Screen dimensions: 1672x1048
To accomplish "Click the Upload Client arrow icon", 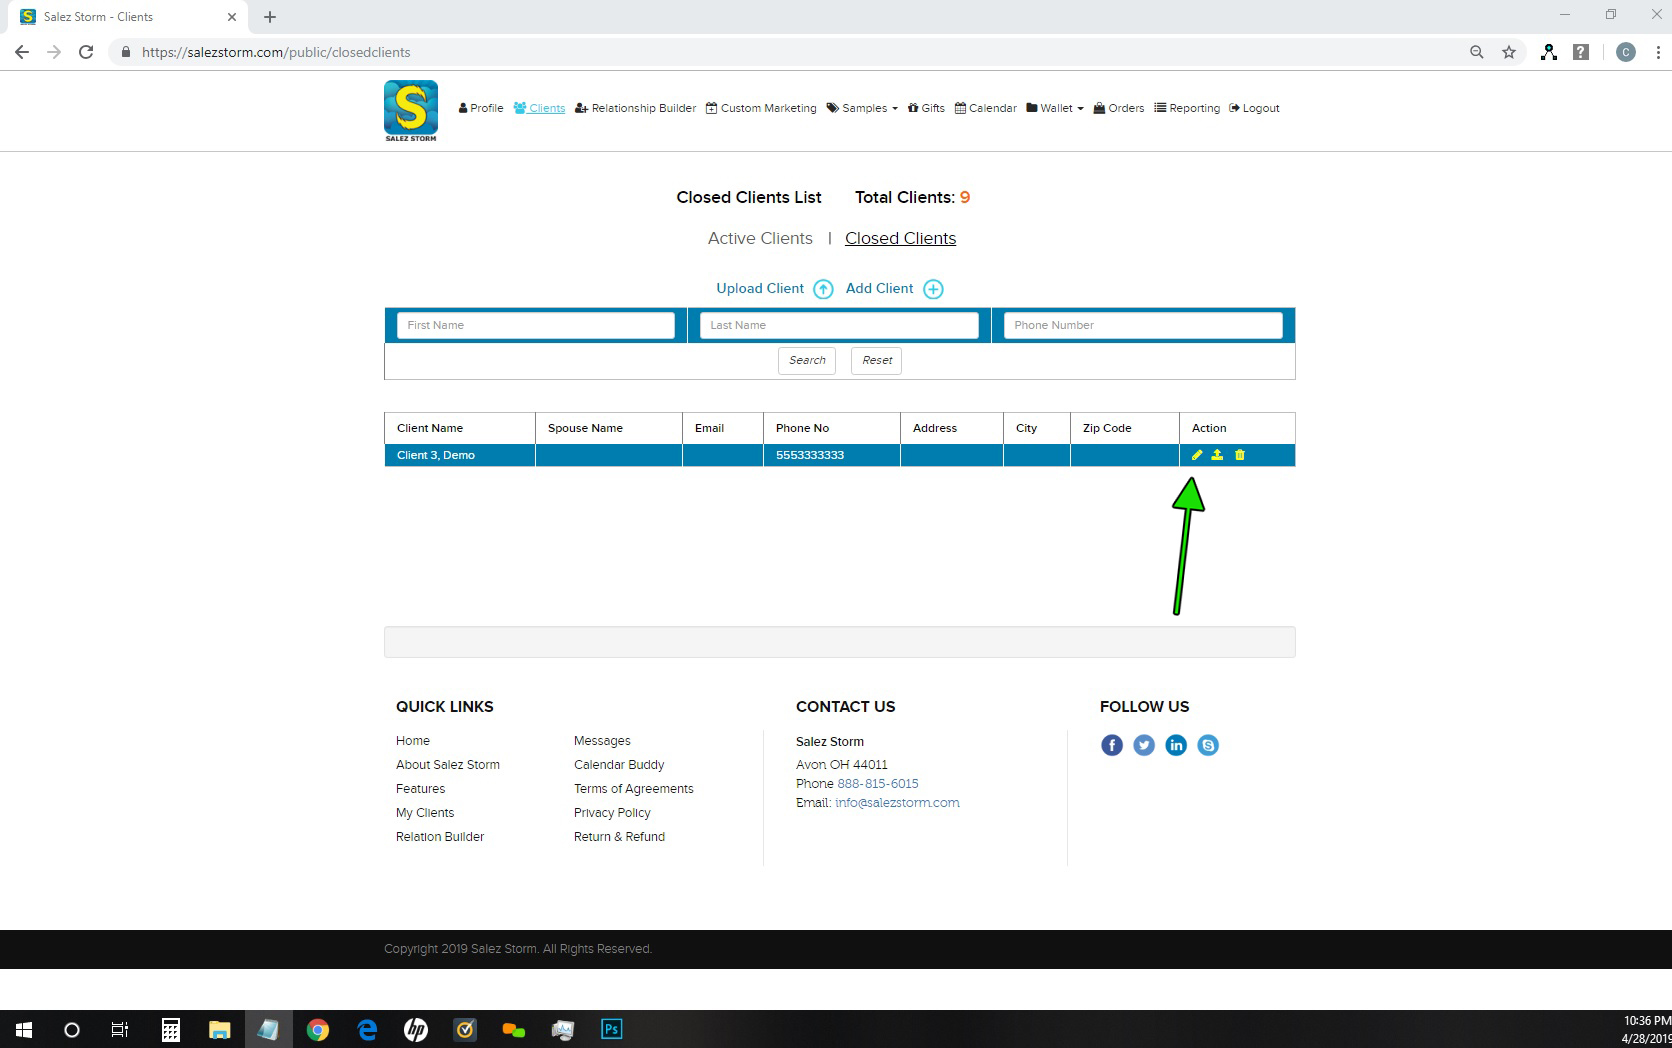I will coord(823,289).
